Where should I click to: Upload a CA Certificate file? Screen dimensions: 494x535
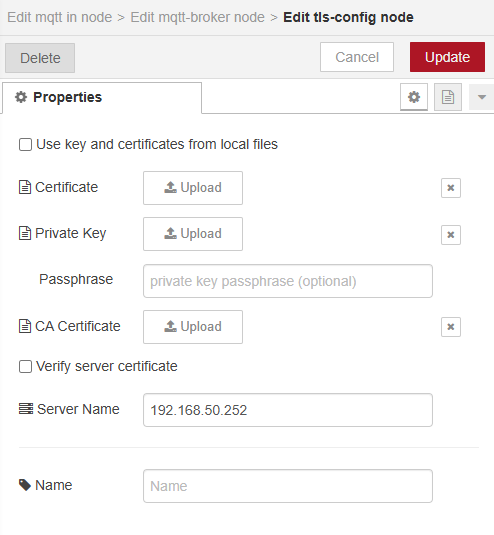click(193, 327)
